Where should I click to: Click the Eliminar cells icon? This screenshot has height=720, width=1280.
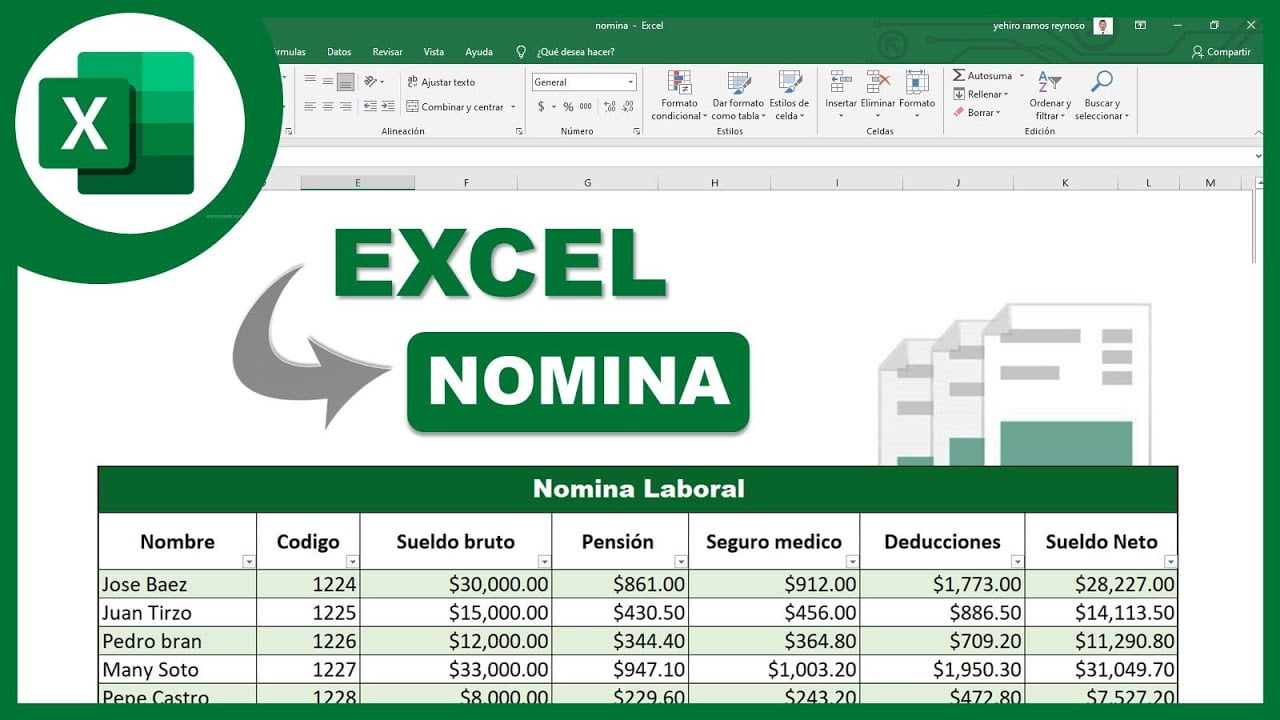coord(878,82)
